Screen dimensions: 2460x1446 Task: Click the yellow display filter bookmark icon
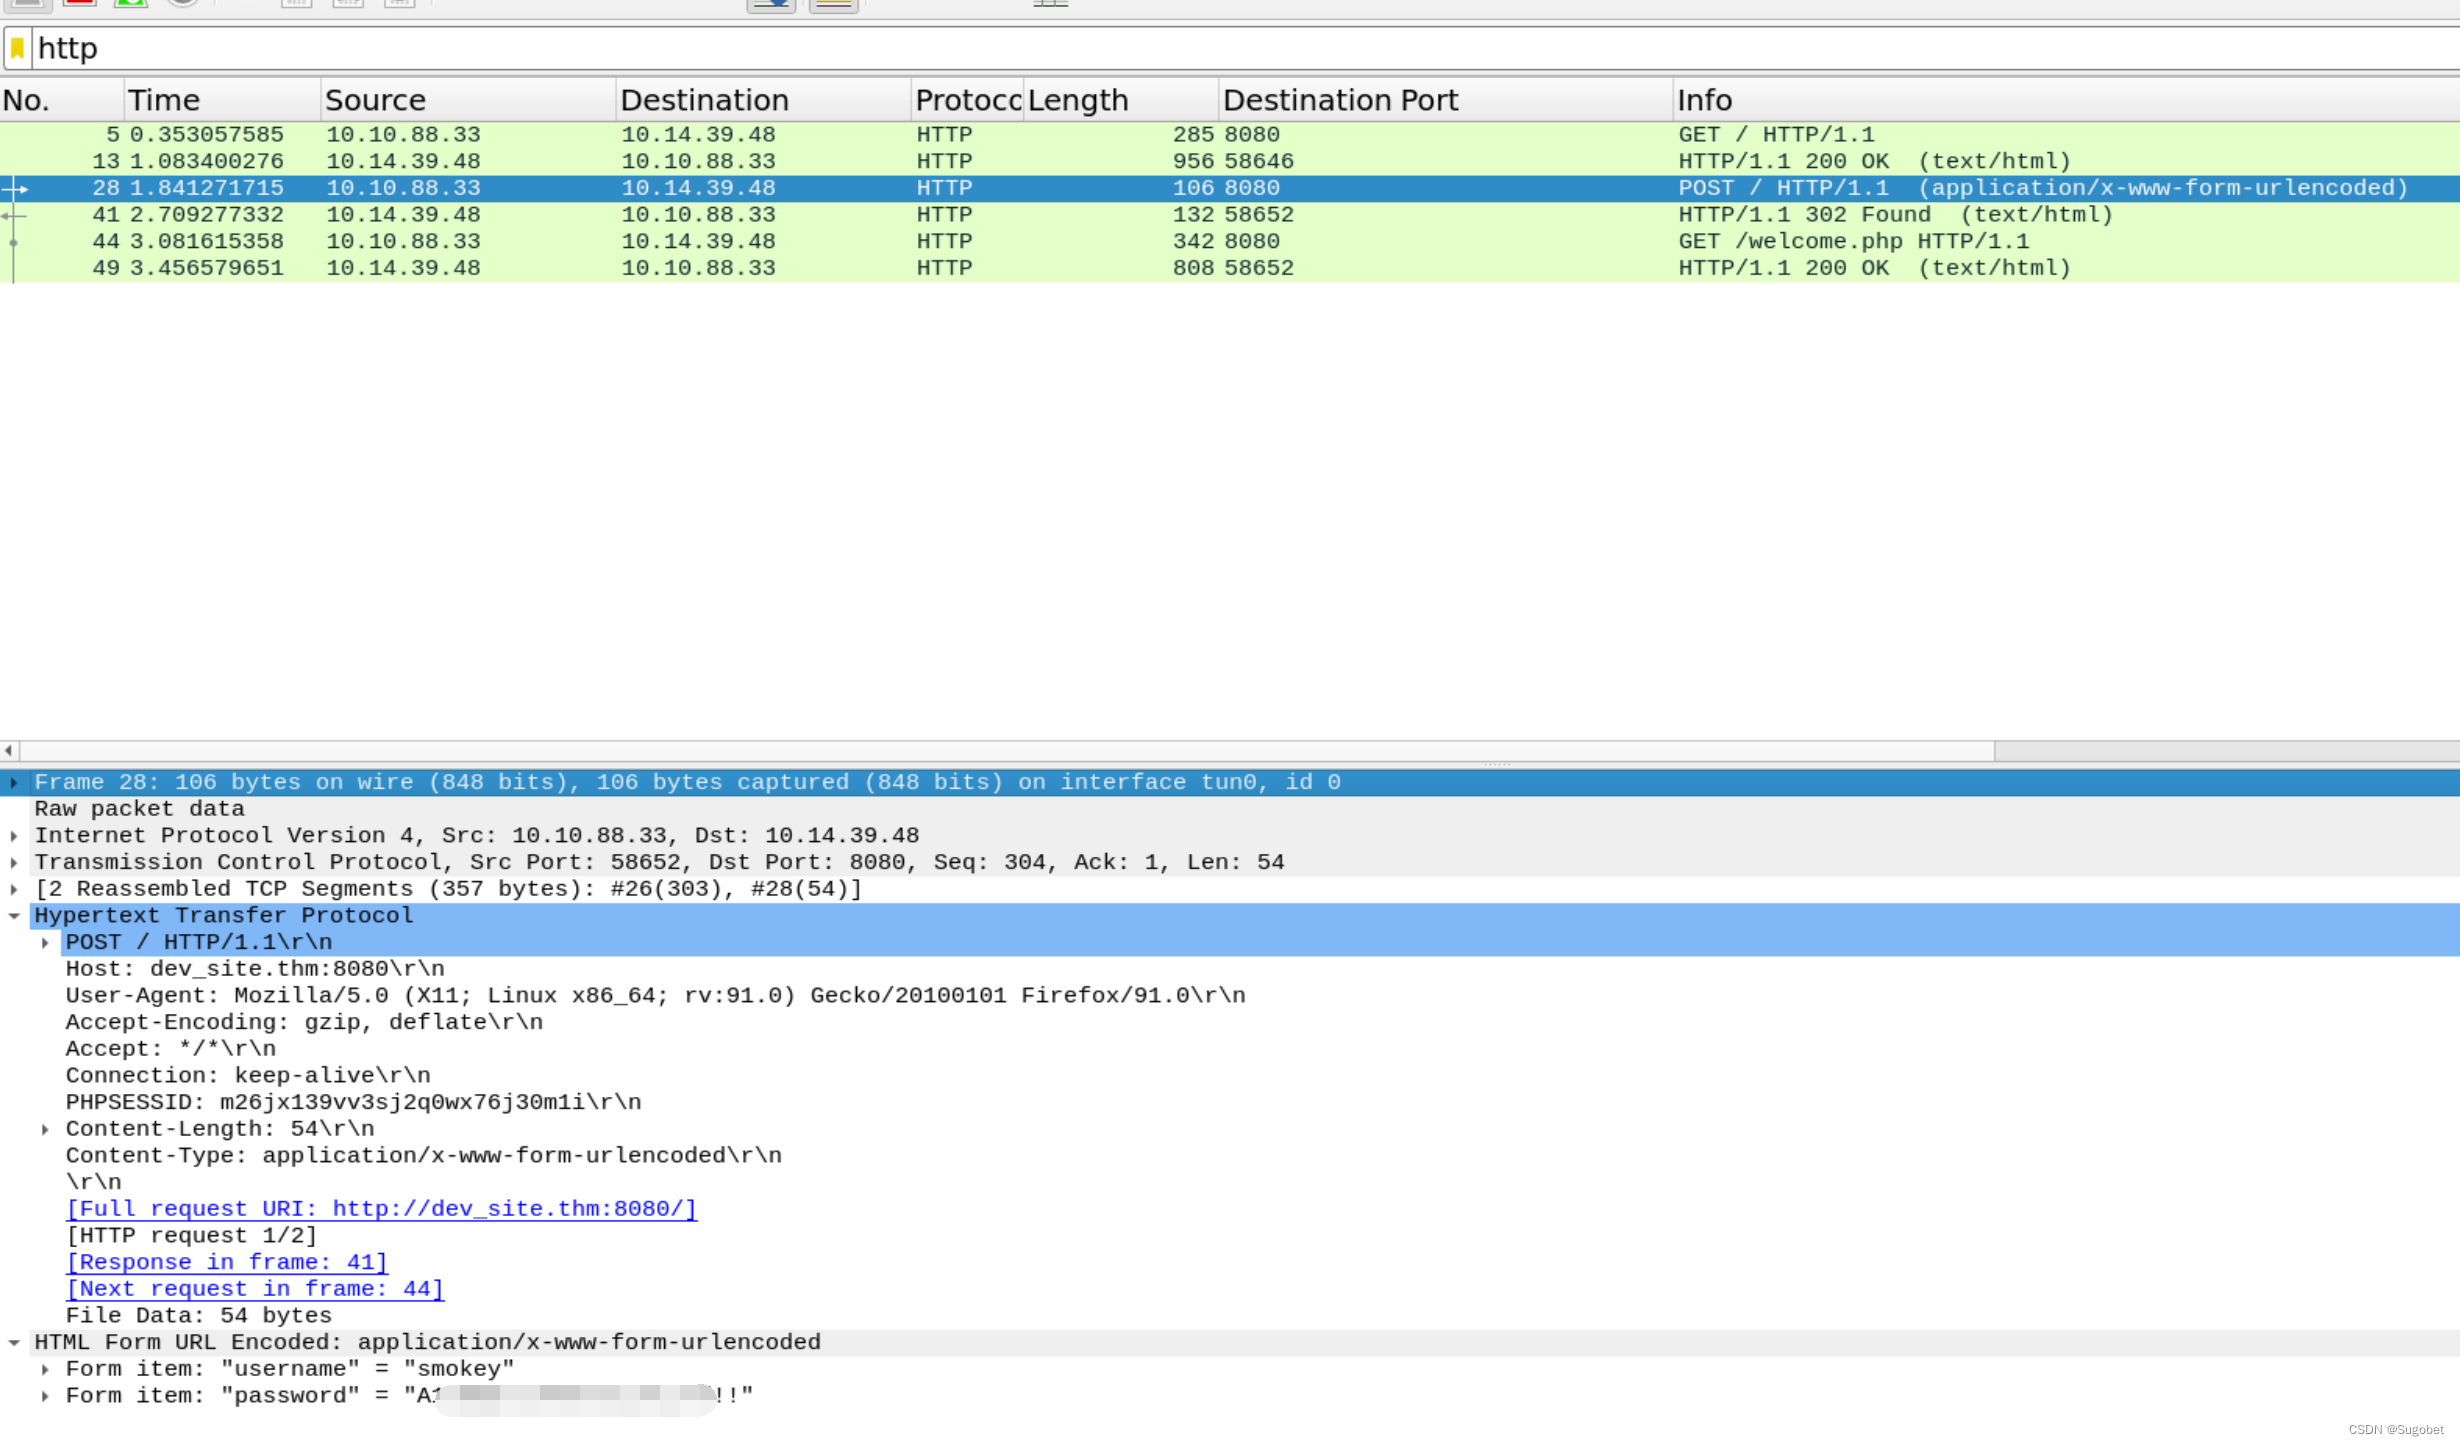click(17, 48)
